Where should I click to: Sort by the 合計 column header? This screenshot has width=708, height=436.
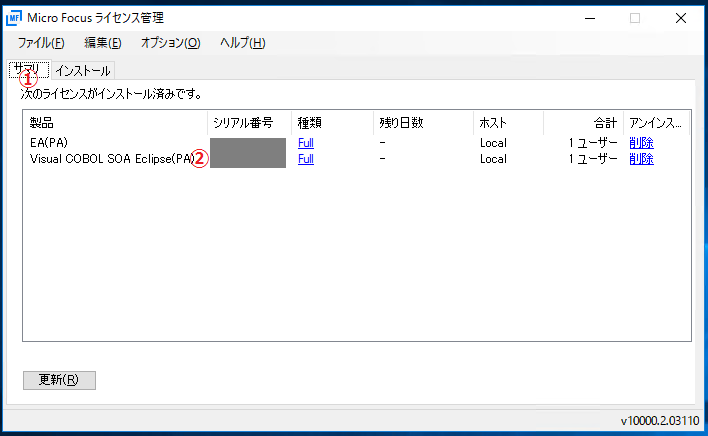[x=583, y=123]
